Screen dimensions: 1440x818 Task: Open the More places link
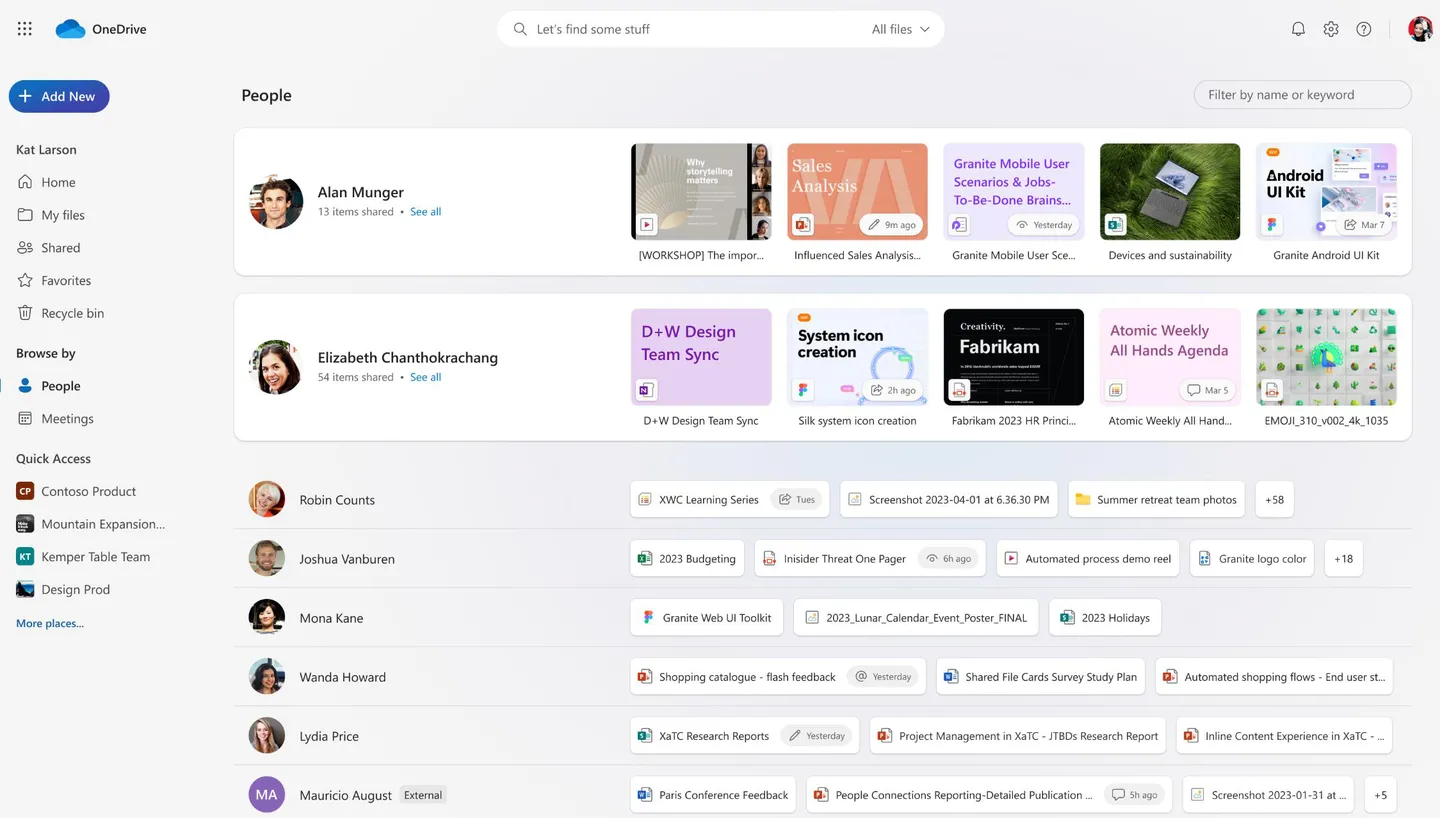[50, 623]
